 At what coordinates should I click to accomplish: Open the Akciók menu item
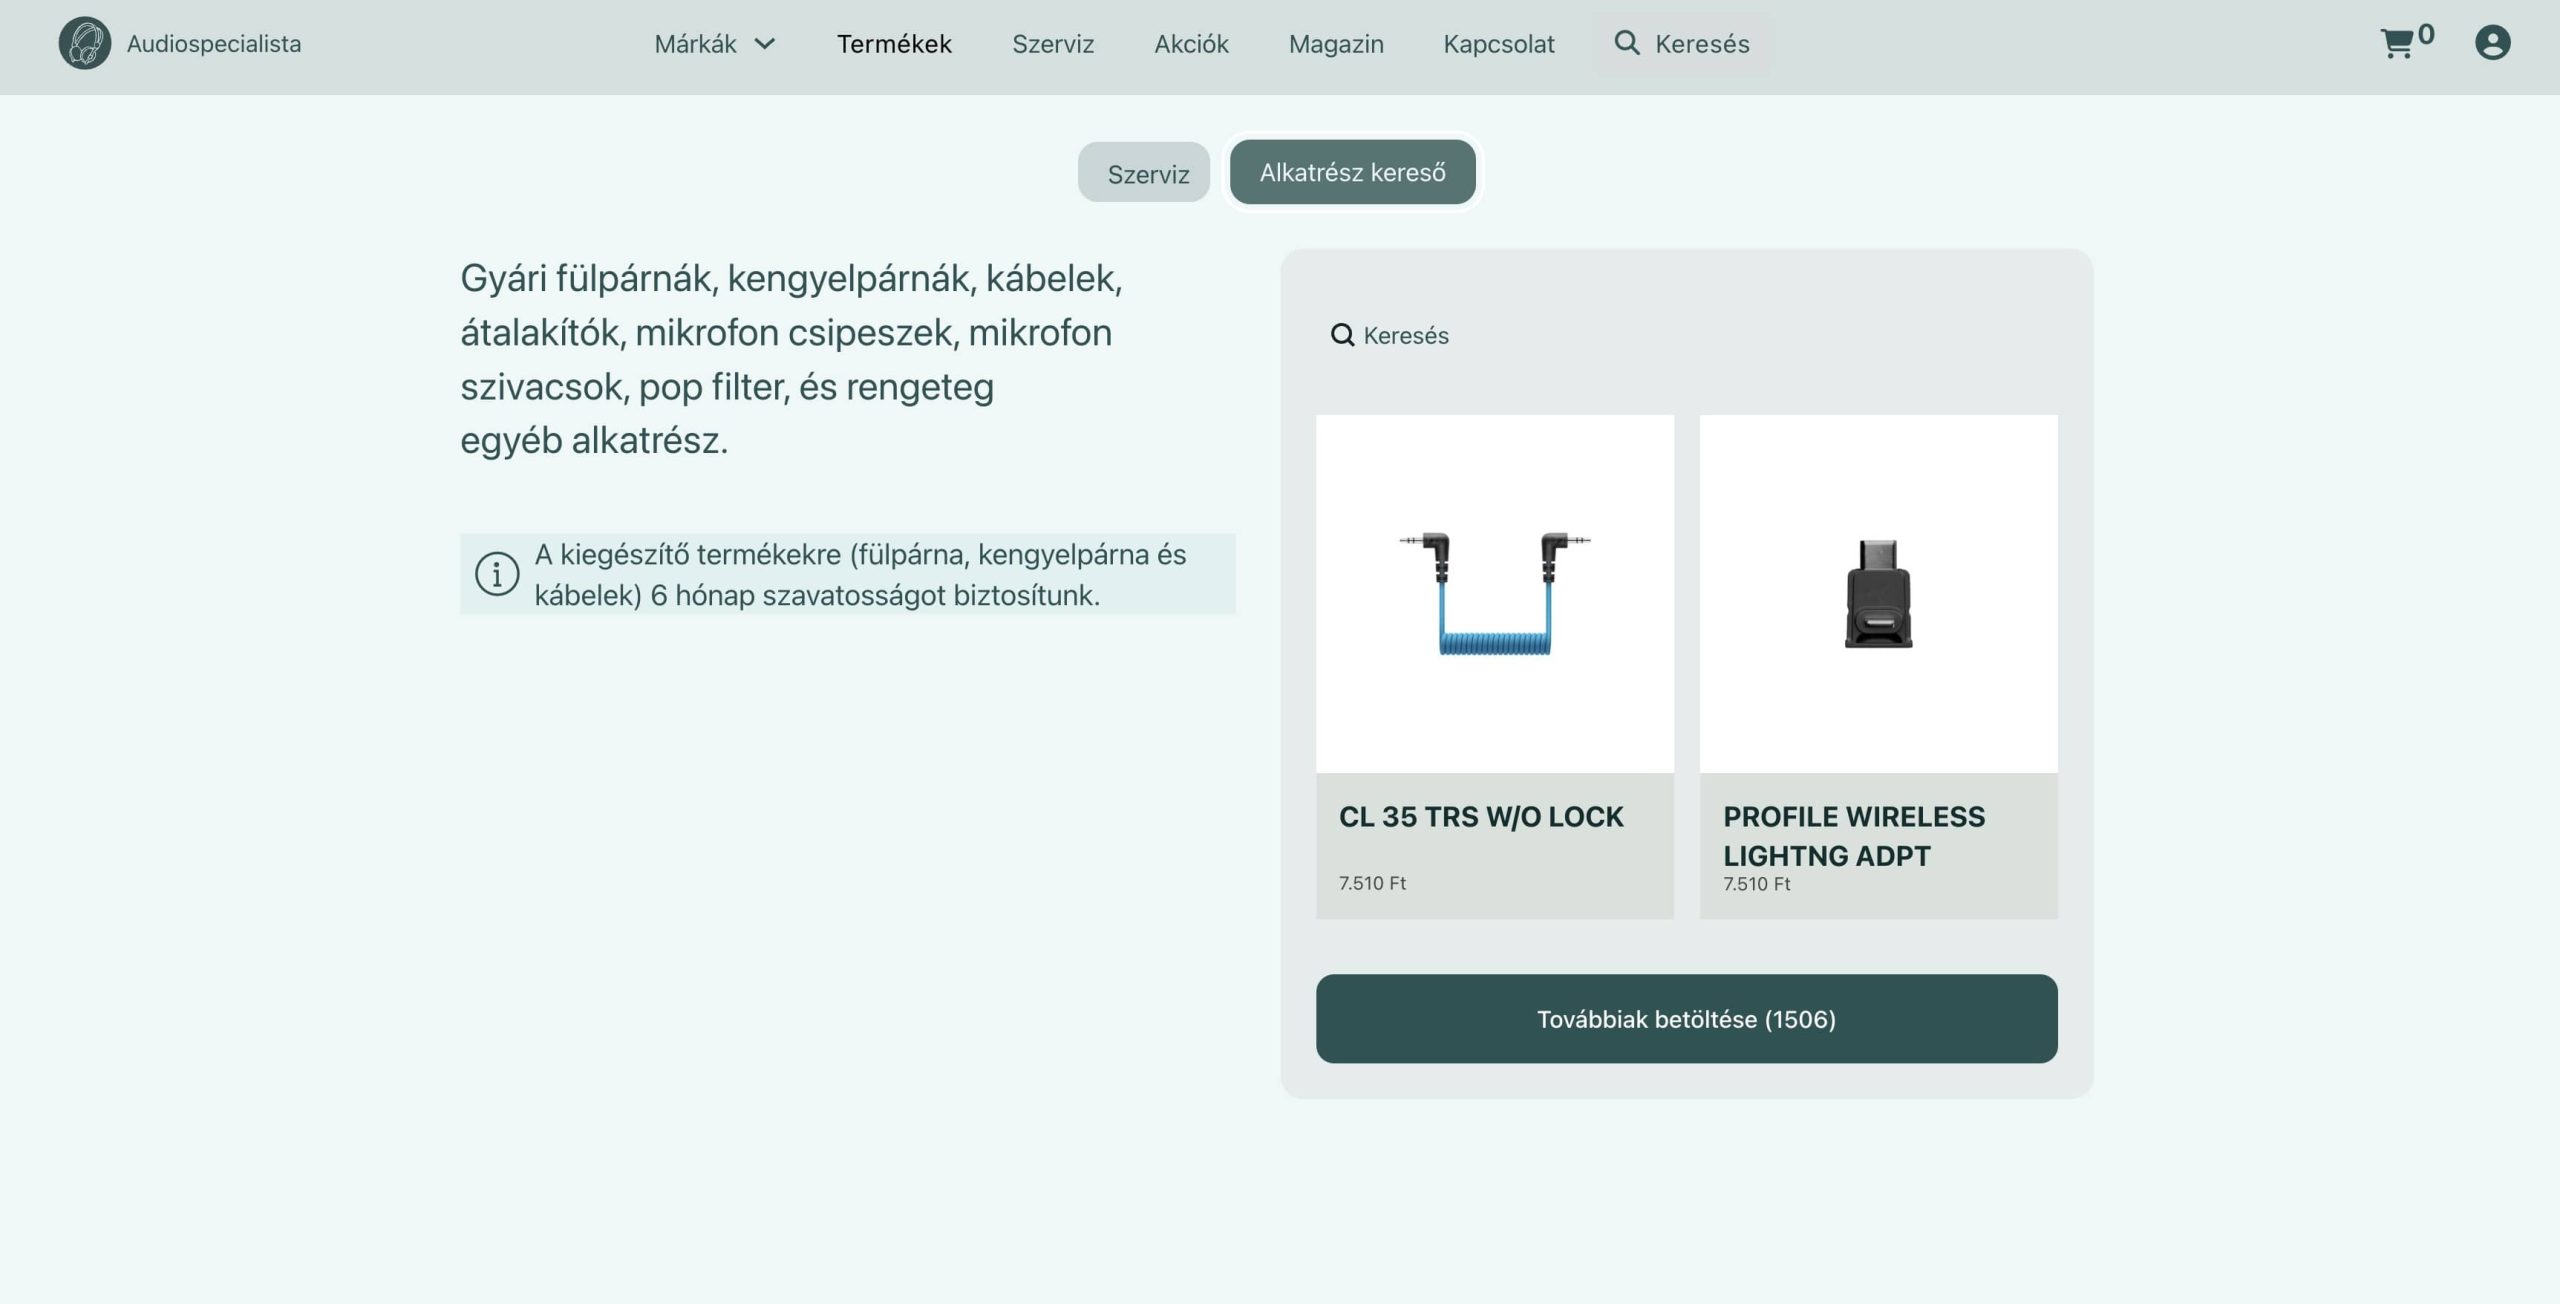(x=1191, y=44)
